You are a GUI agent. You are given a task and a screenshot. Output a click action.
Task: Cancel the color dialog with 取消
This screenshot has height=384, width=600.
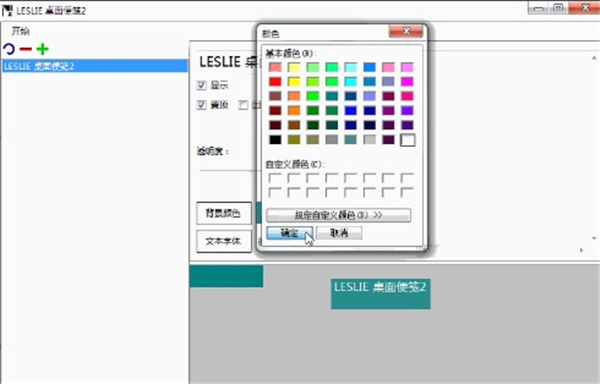coord(339,233)
